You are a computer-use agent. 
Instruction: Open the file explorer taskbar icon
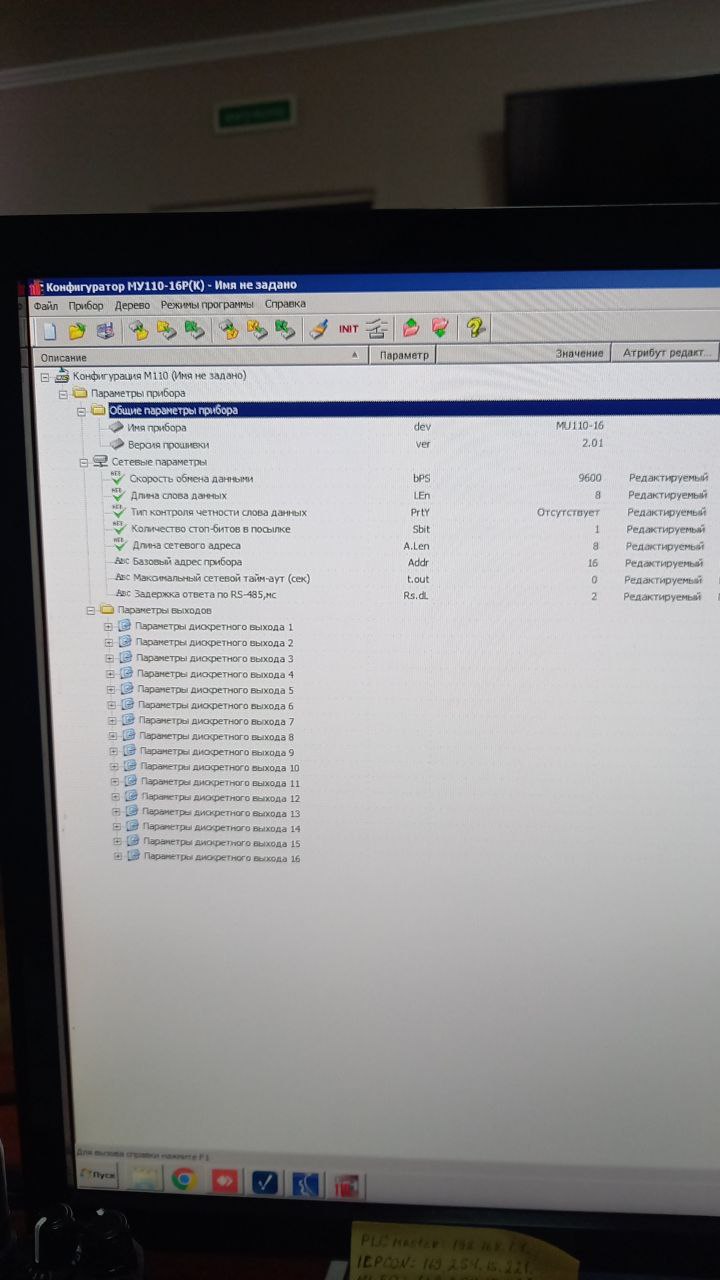click(144, 1180)
